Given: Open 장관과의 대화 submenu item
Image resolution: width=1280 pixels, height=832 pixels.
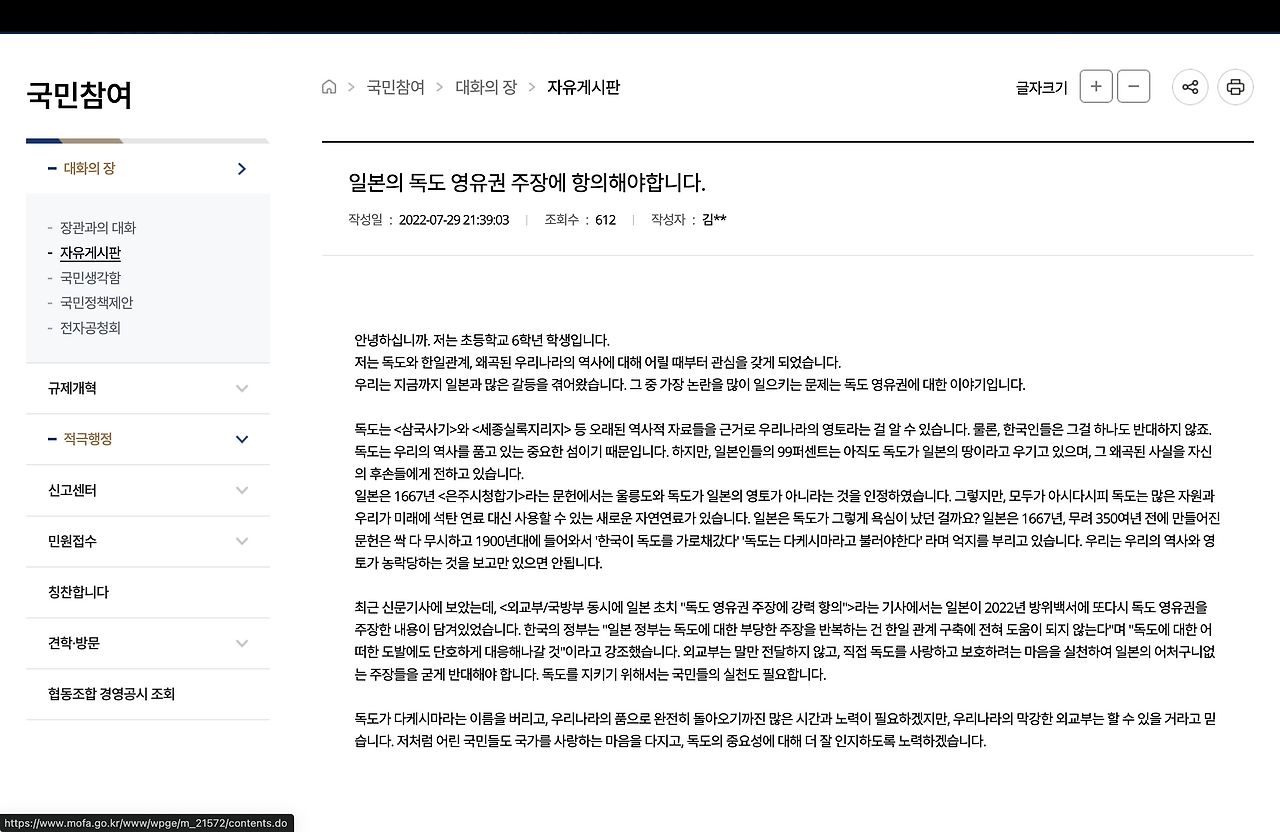Looking at the screenshot, I should tap(97, 228).
